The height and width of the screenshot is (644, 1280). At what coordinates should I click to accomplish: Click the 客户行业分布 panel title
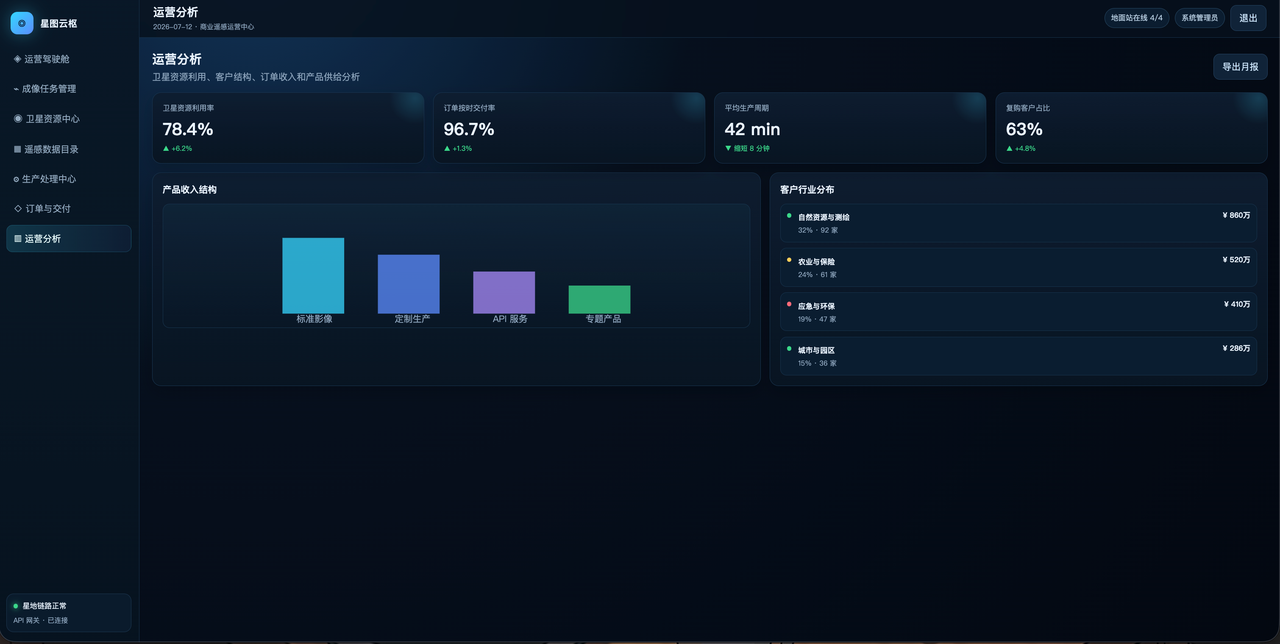click(x=807, y=190)
